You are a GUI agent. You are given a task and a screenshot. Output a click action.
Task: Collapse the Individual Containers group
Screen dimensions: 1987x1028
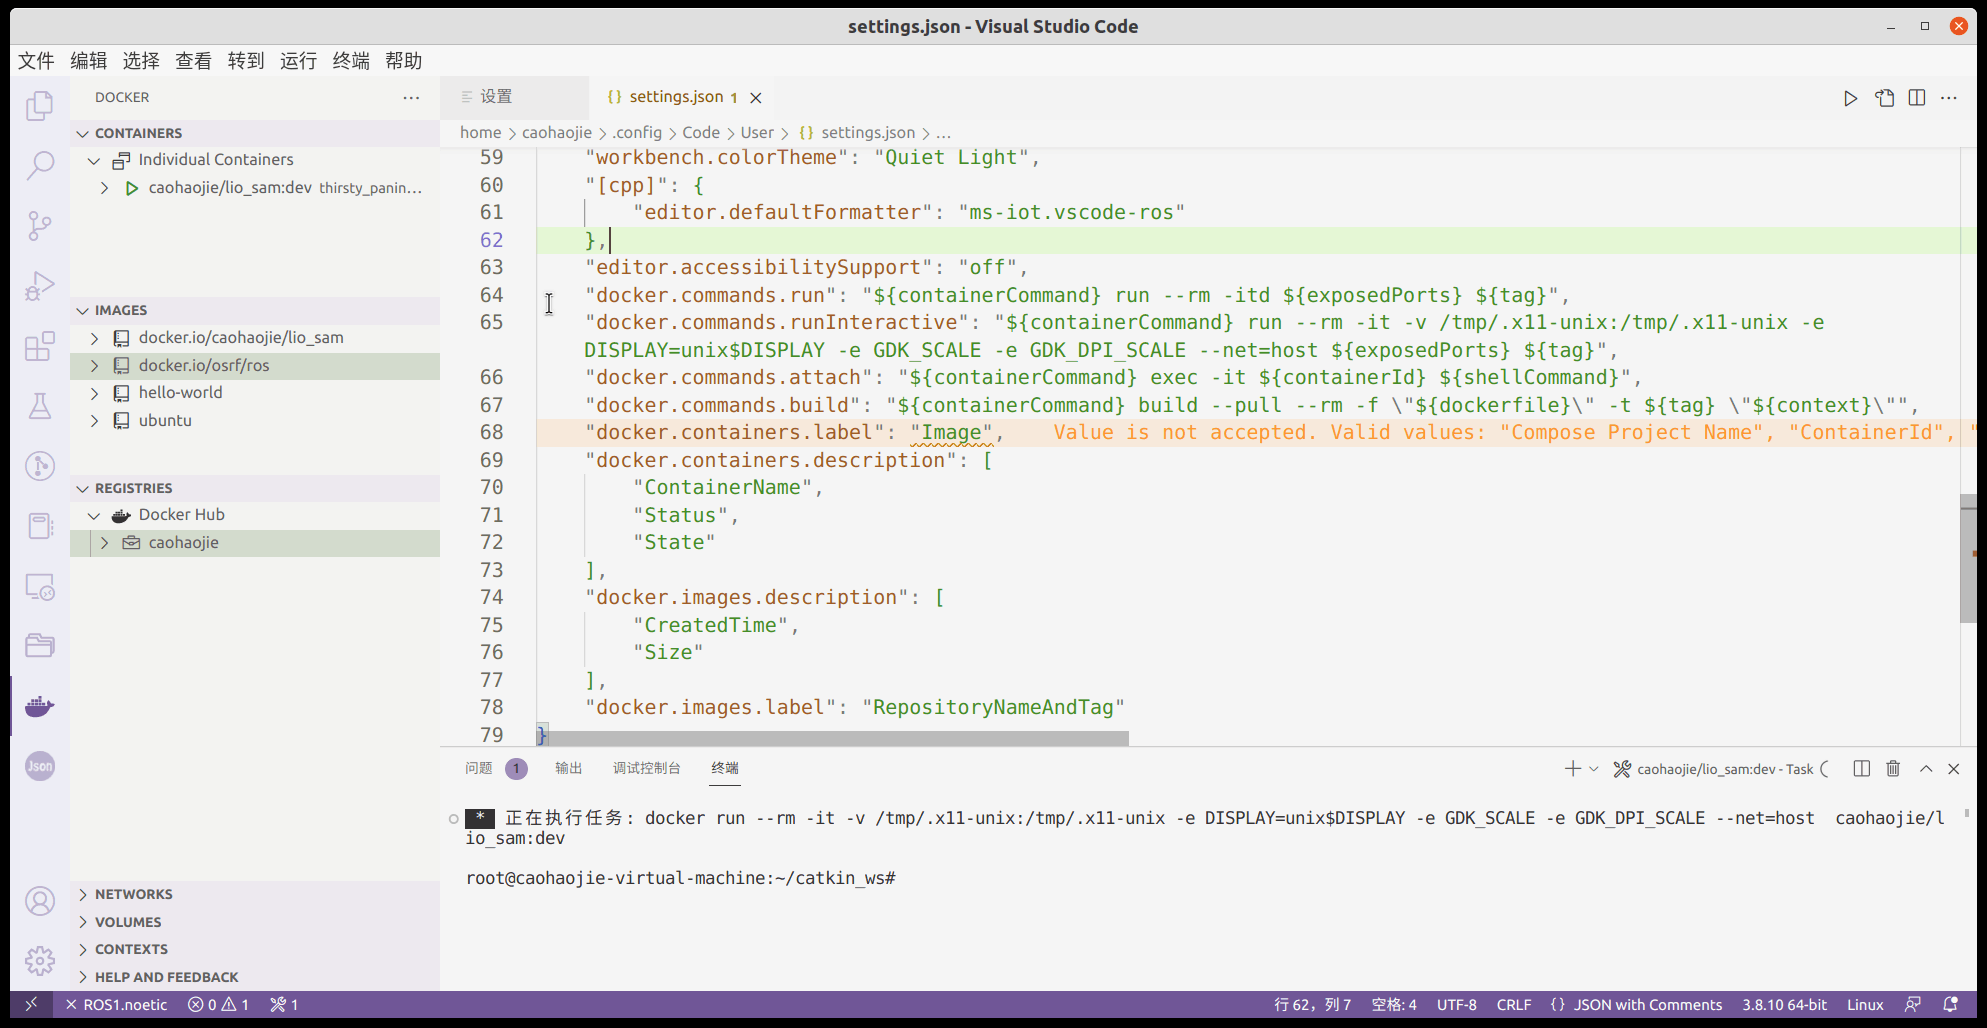tap(94, 160)
